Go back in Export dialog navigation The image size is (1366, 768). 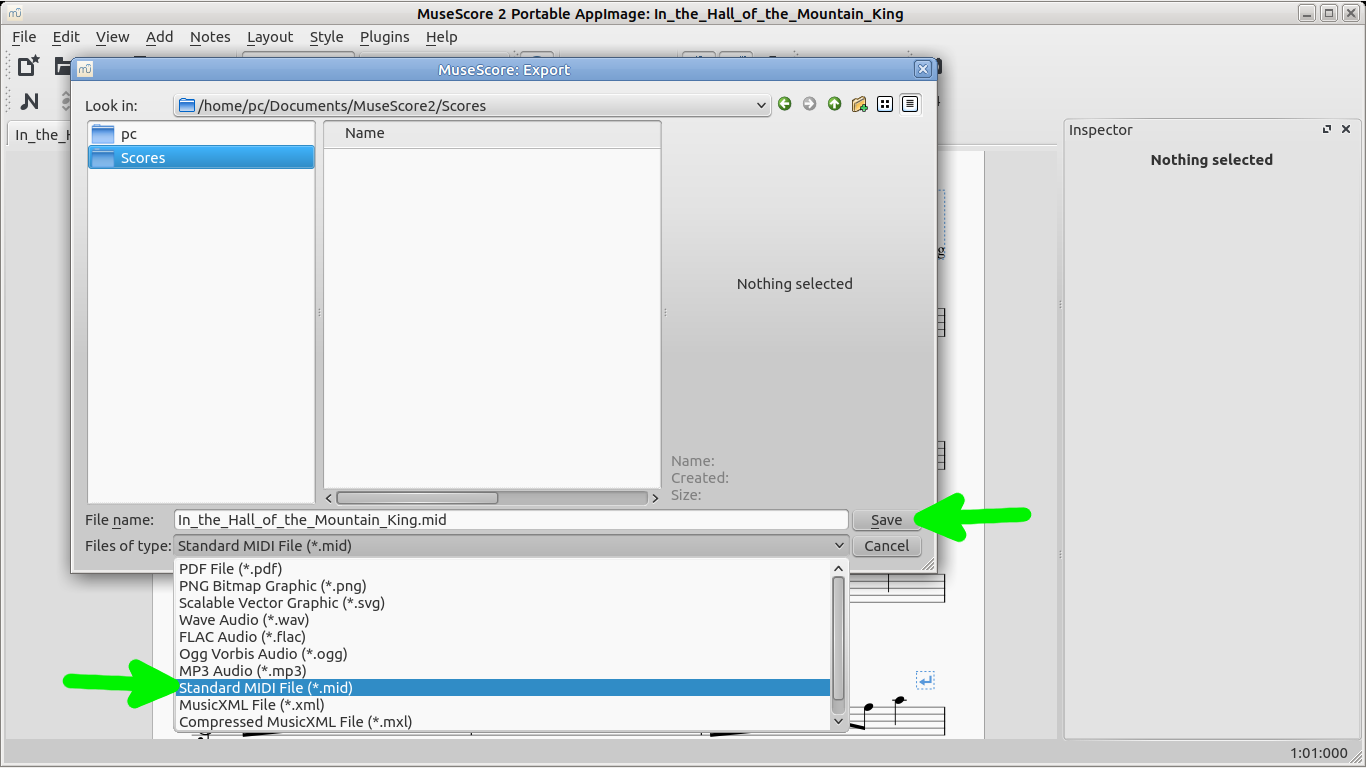(x=785, y=104)
